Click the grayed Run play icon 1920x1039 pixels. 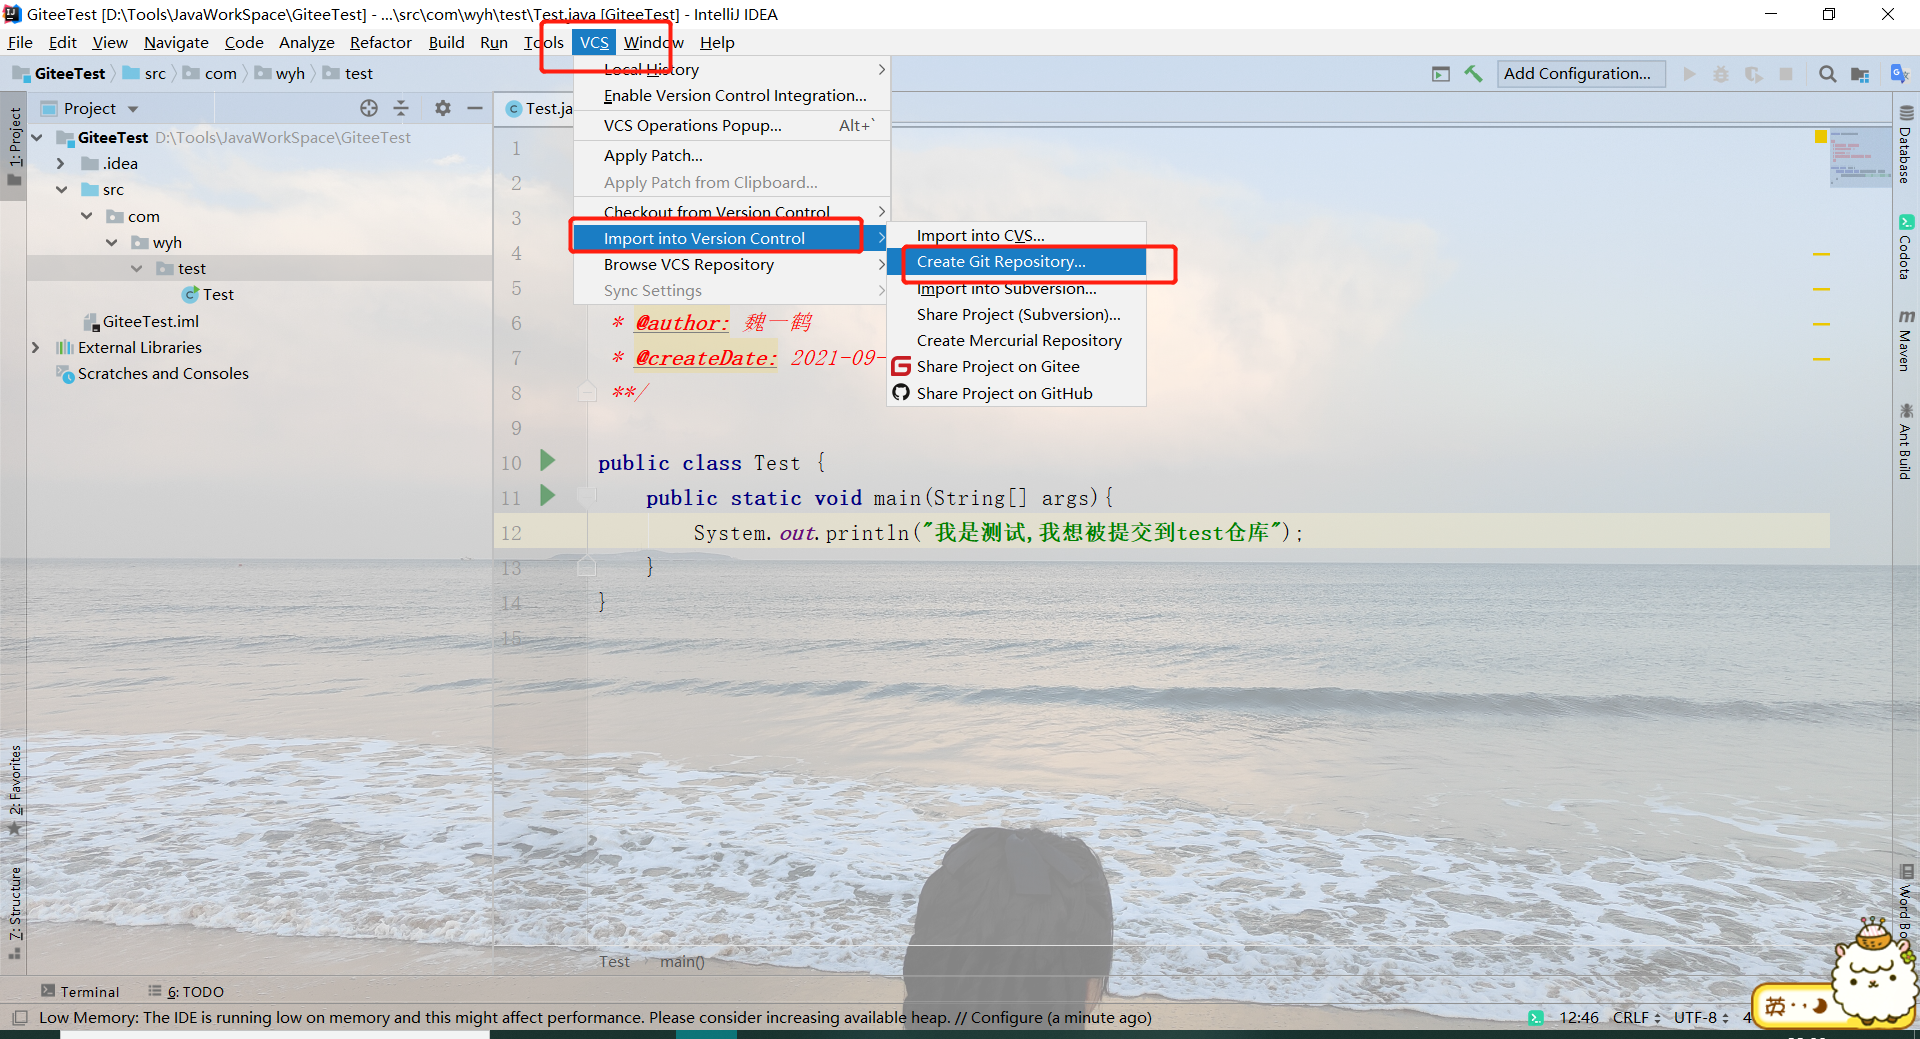(x=1689, y=74)
